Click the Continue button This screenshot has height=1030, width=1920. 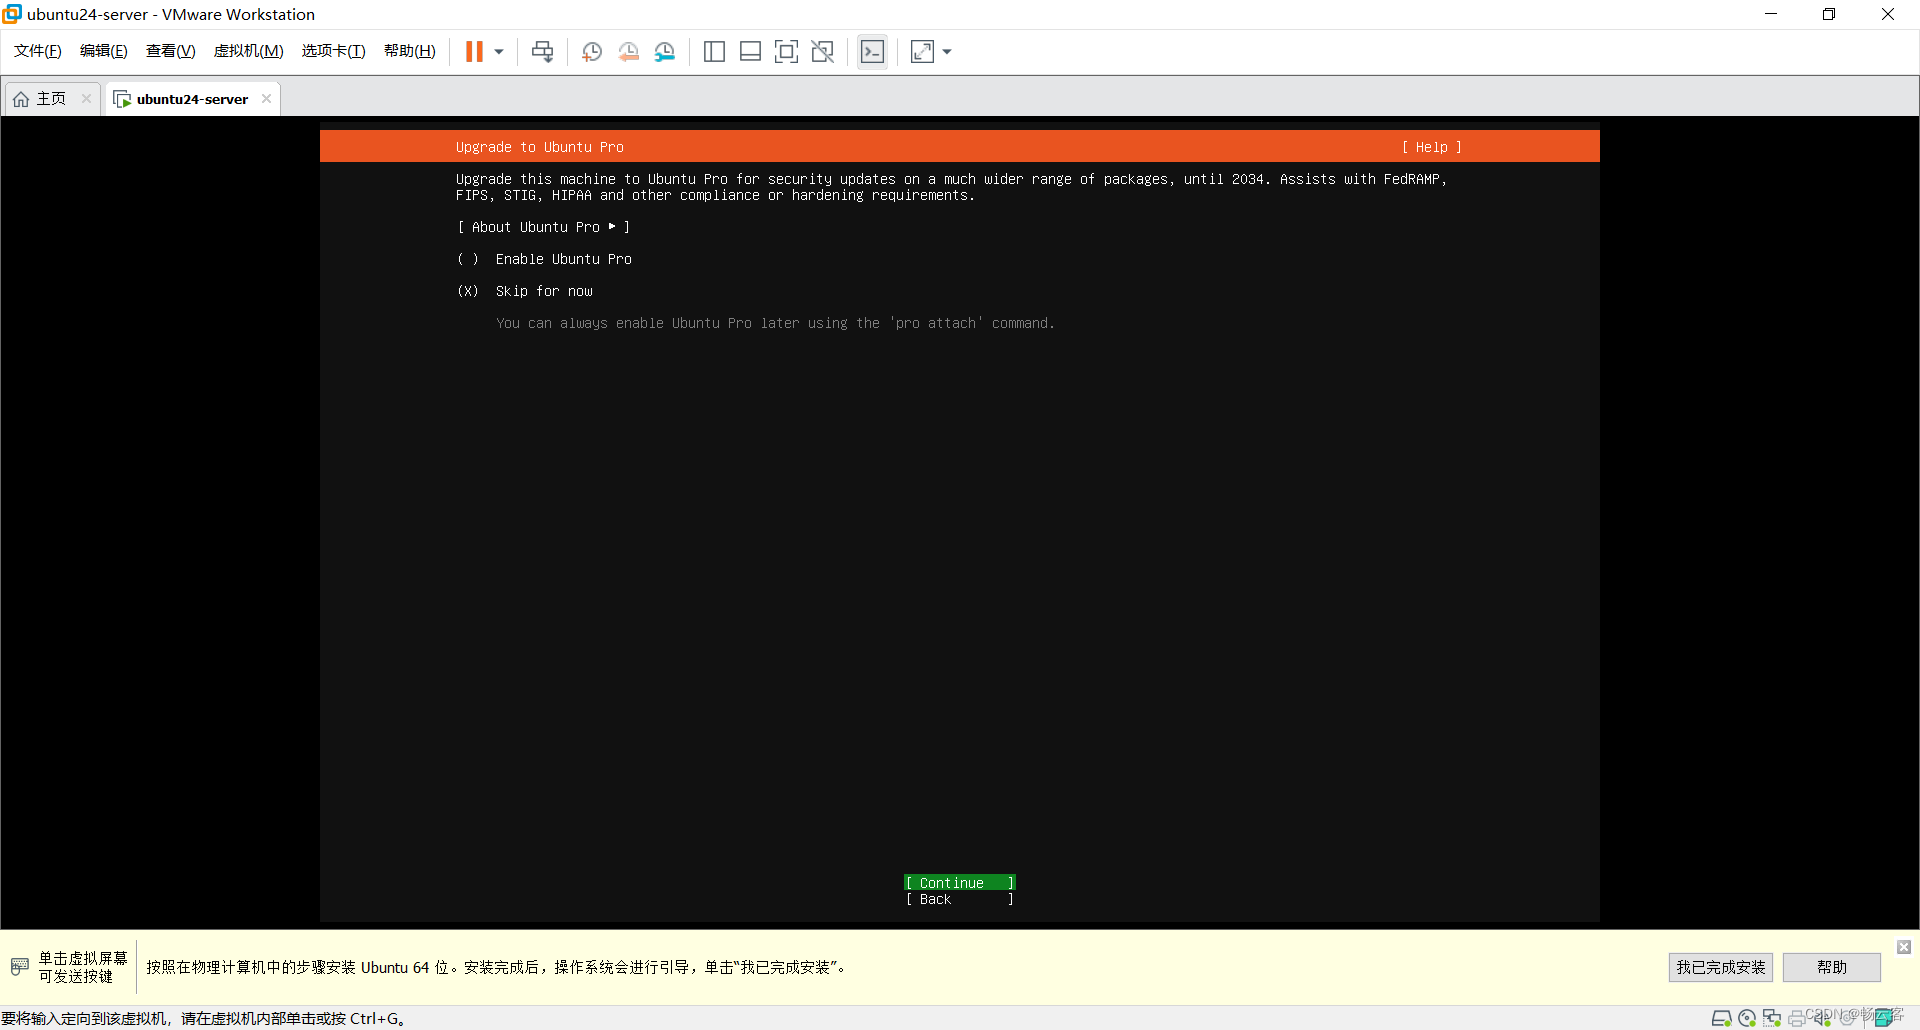coord(960,883)
